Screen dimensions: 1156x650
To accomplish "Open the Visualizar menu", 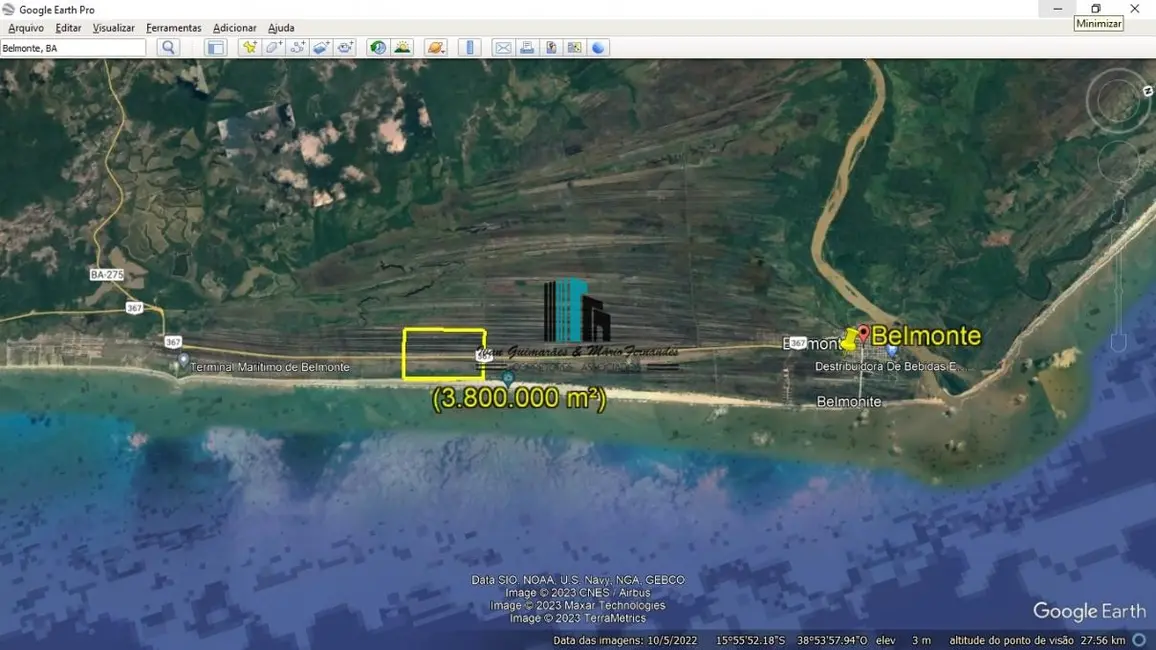I will tap(114, 28).
